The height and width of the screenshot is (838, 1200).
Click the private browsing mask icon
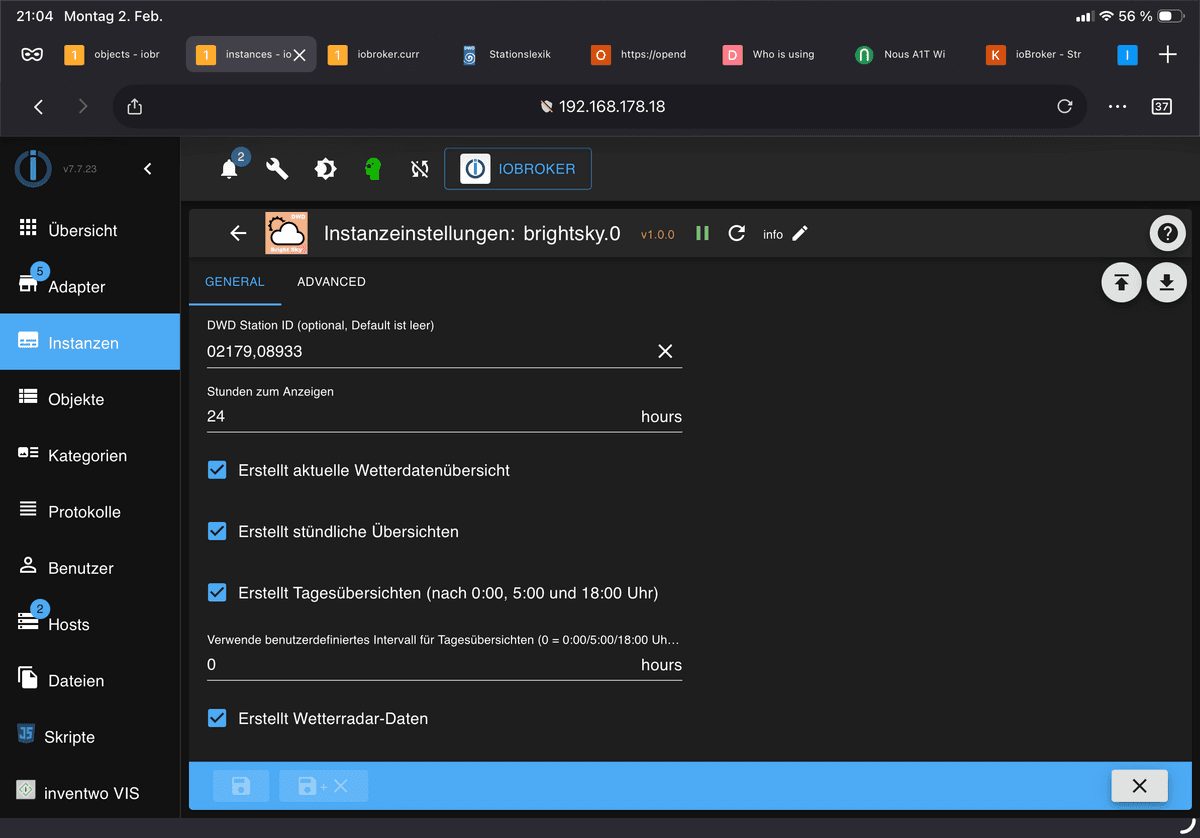pyautogui.click(x=32, y=54)
